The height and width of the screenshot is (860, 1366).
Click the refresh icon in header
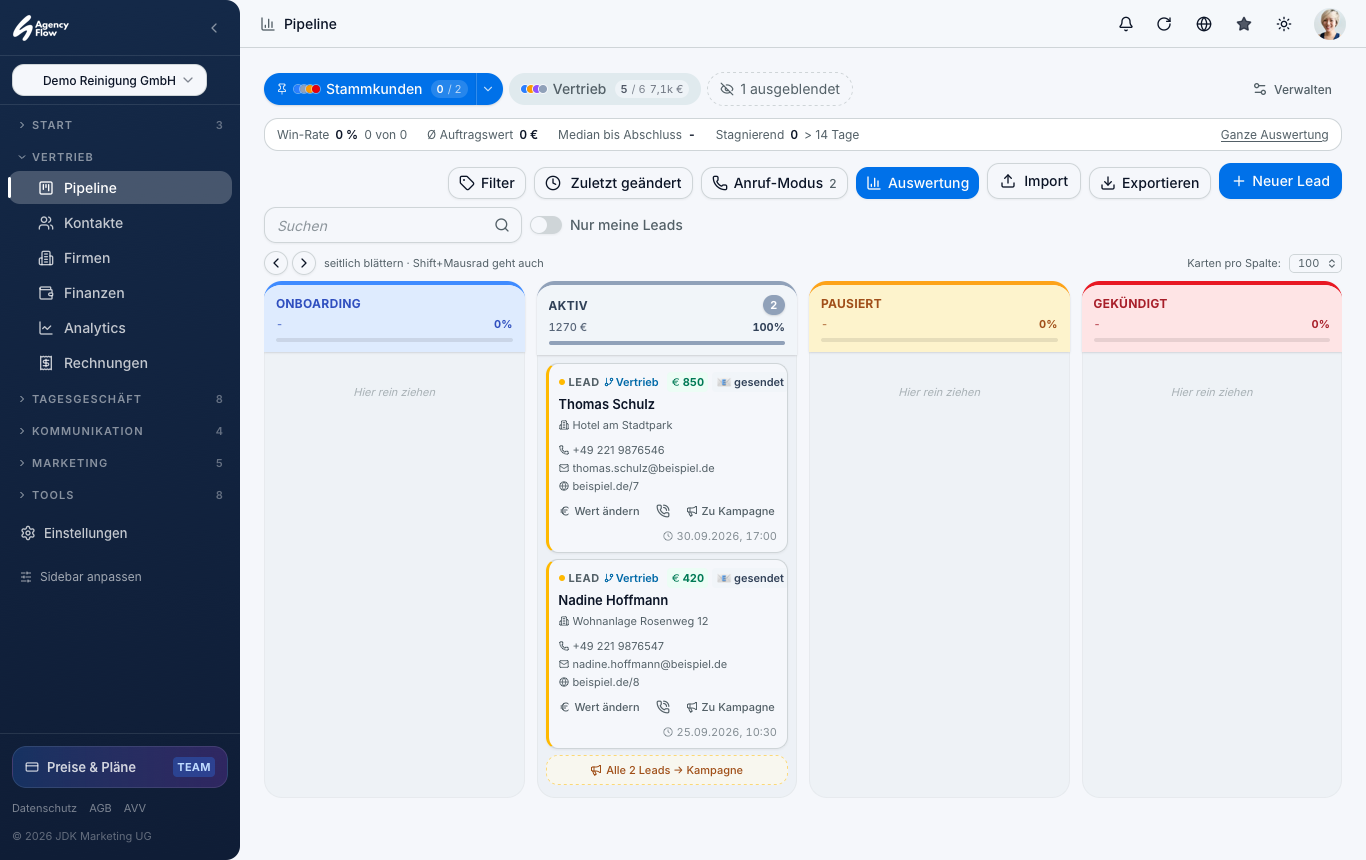pos(1164,24)
